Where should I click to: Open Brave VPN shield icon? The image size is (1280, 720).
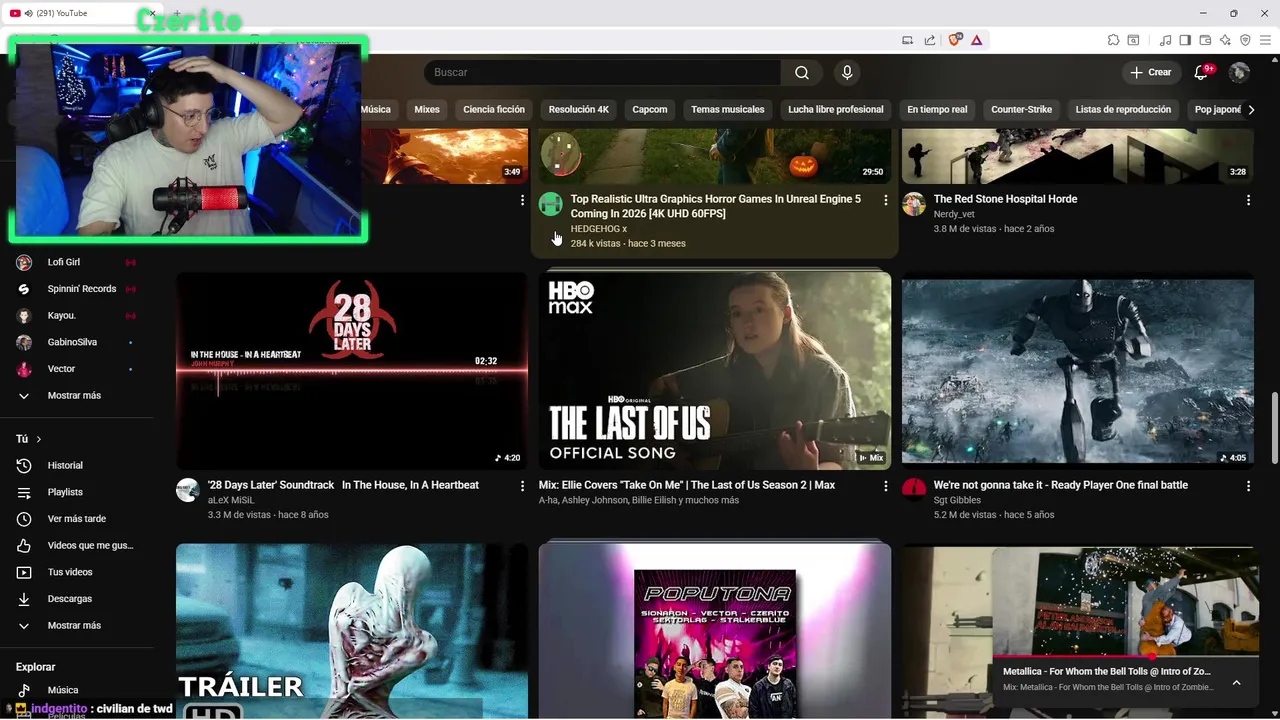[x=1245, y=40]
